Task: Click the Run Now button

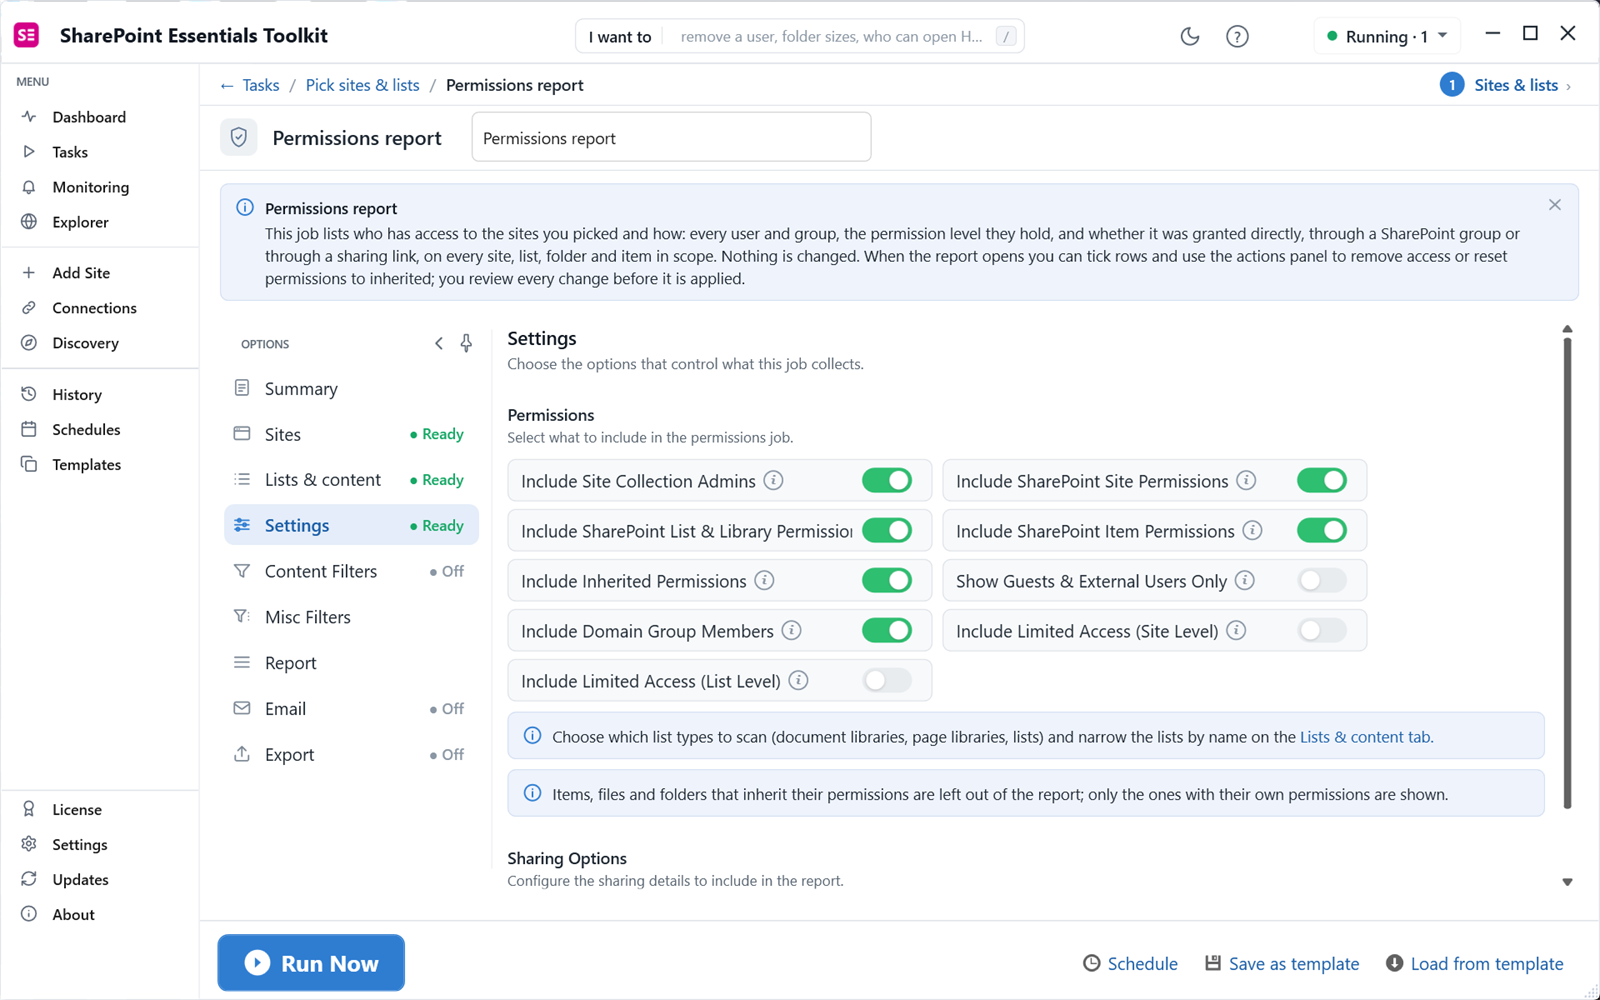Action: pos(311,963)
